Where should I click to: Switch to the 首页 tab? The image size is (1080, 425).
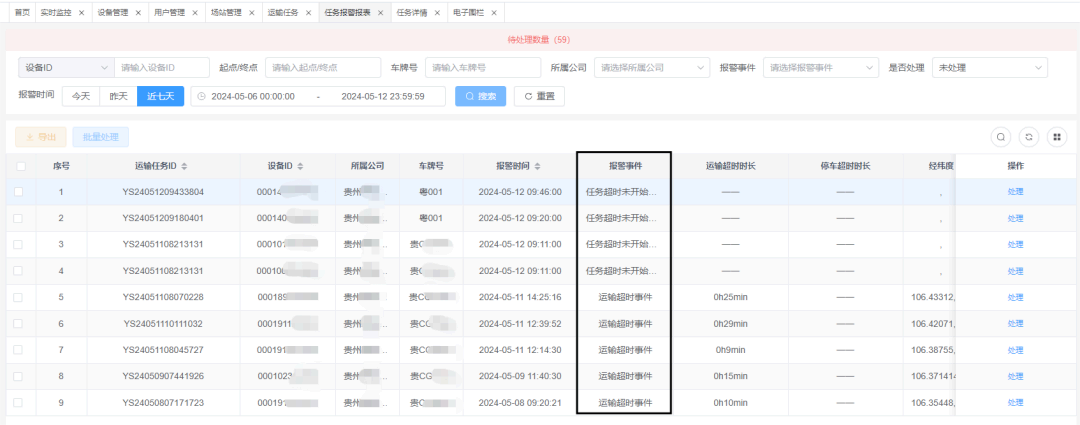[22, 13]
